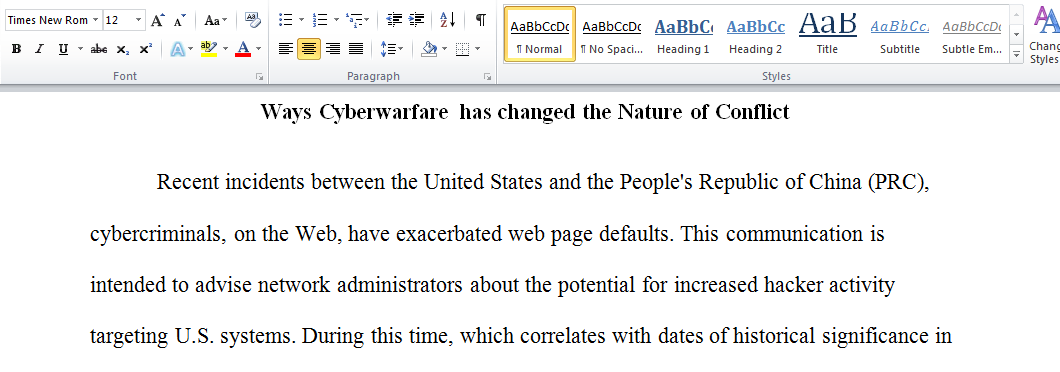Image resolution: width=1060 pixels, height=372 pixels.
Task: Apply a numbered list
Action: 320,20
